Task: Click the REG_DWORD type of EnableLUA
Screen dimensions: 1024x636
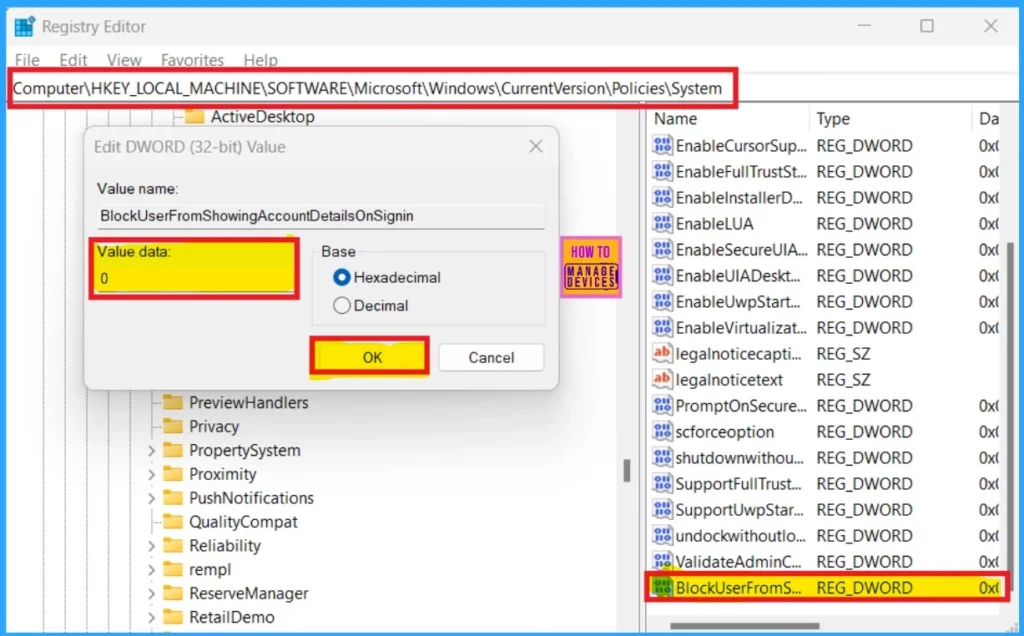Action: coord(864,223)
